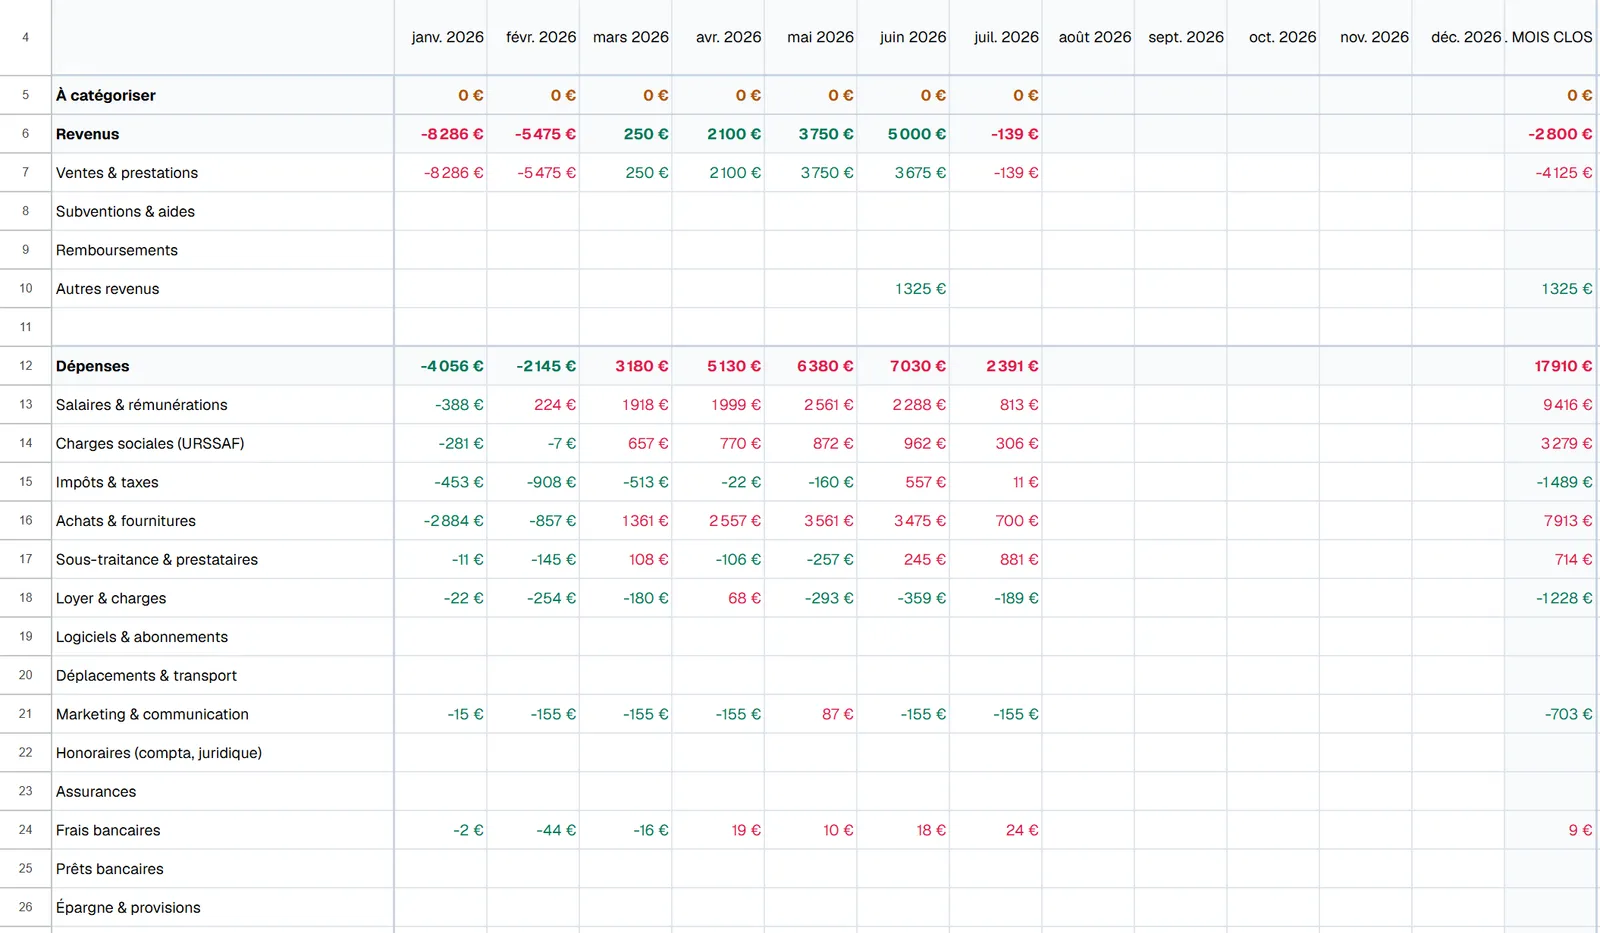Select the Revenus '5 000 €' June cell
The image size is (1600, 933).
pyautogui.click(x=904, y=134)
